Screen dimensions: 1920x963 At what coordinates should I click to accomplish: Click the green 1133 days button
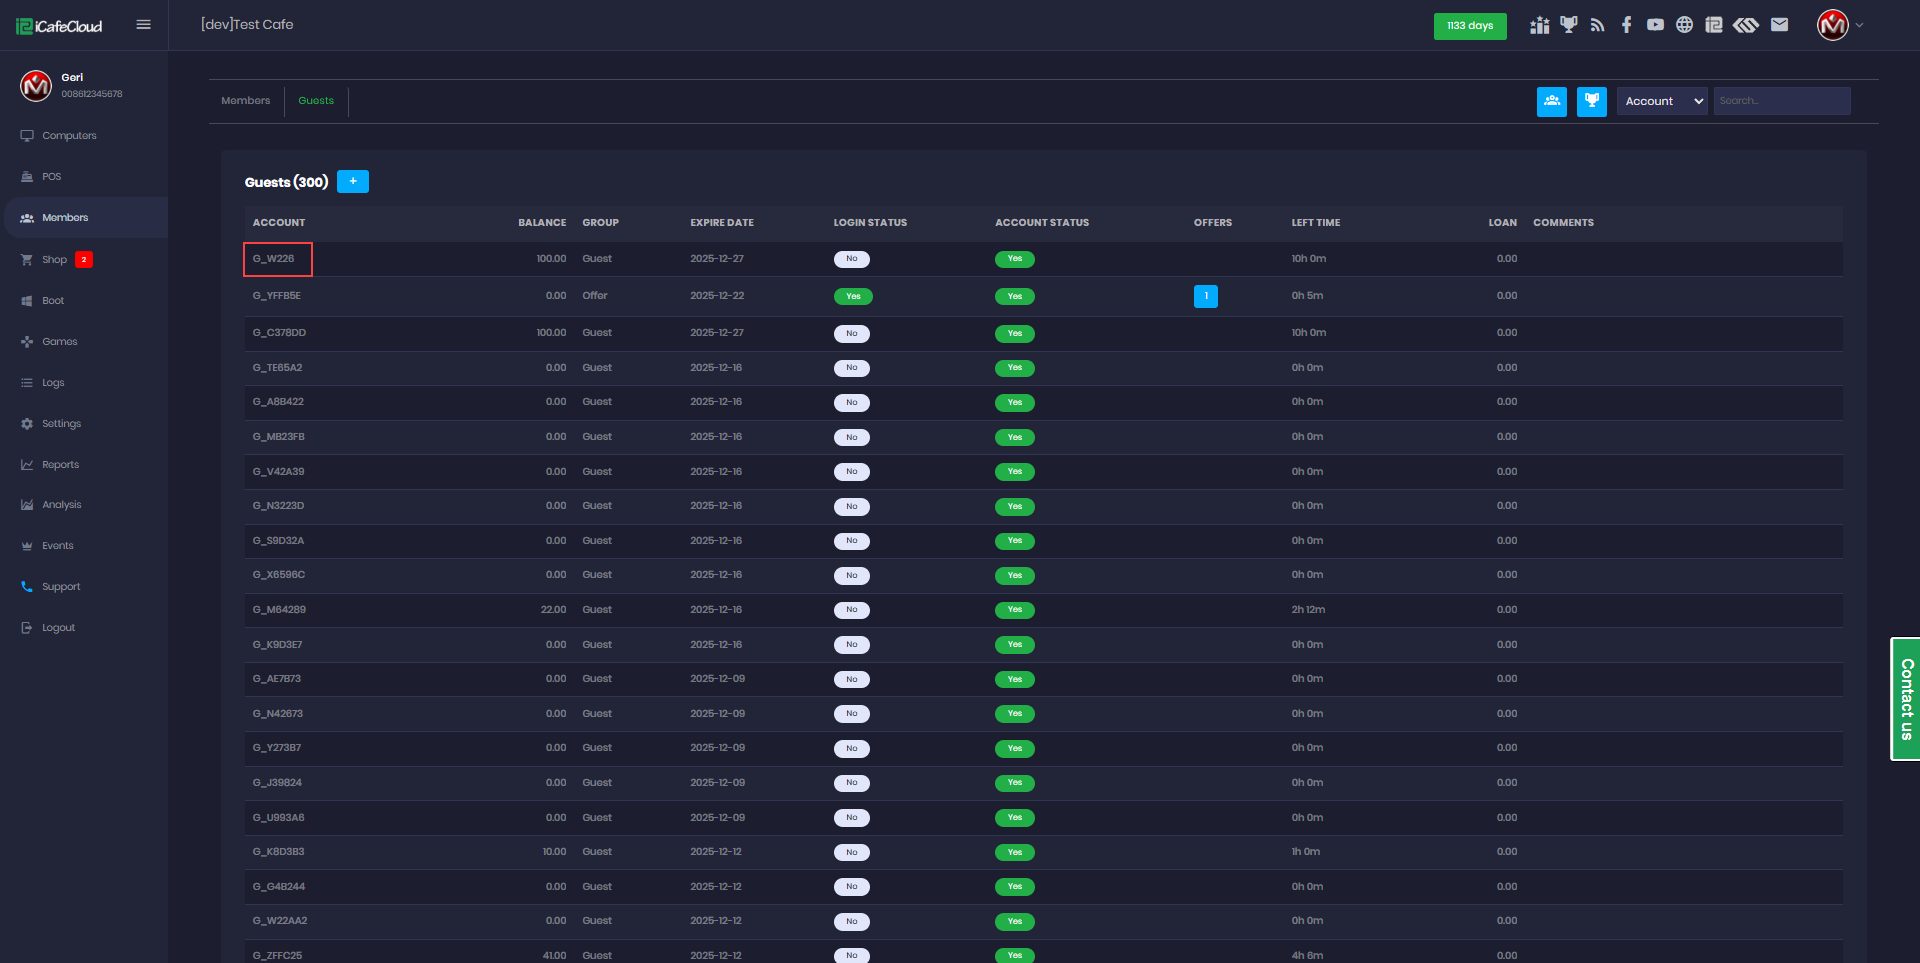click(x=1469, y=26)
